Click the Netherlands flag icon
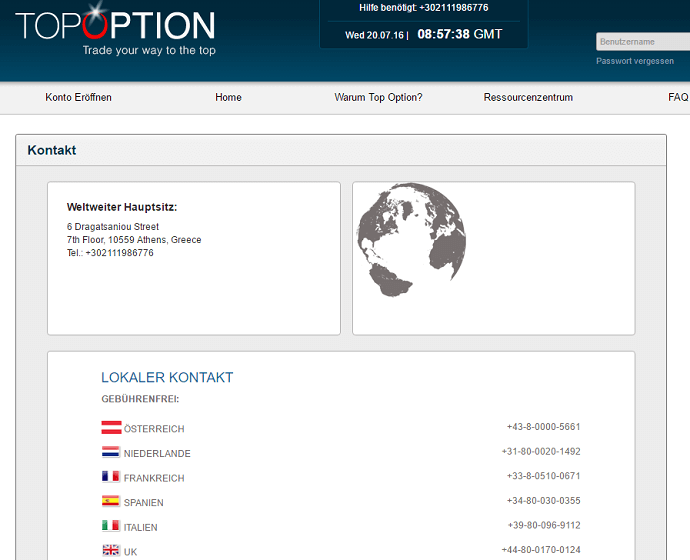The height and width of the screenshot is (560, 690). pos(110,452)
